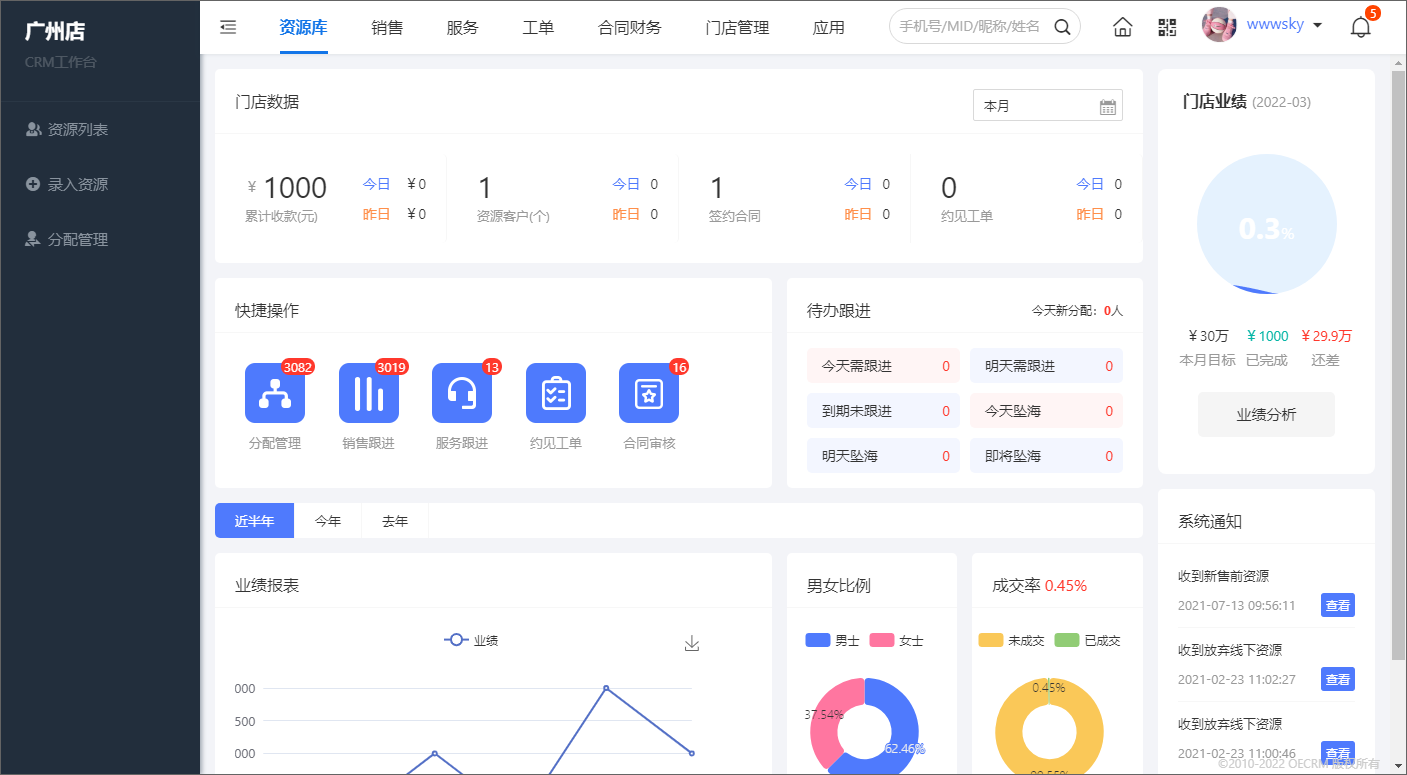Image resolution: width=1407 pixels, height=775 pixels.
Task: Select the 去年 tab
Action: [395, 521]
